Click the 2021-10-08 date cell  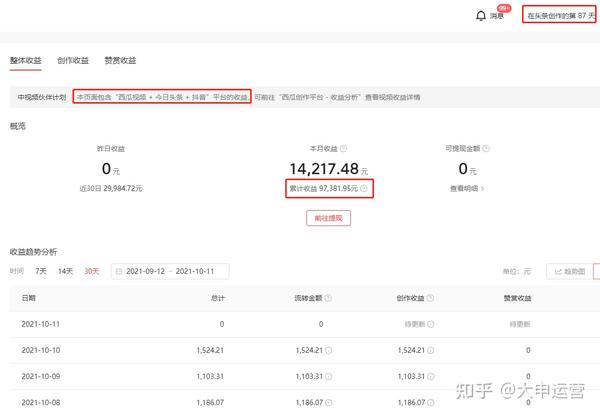(x=41, y=402)
